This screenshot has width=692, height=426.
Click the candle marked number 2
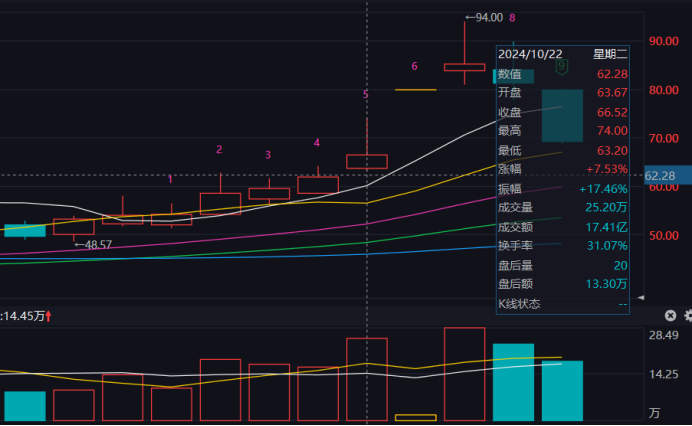[220, 203]
